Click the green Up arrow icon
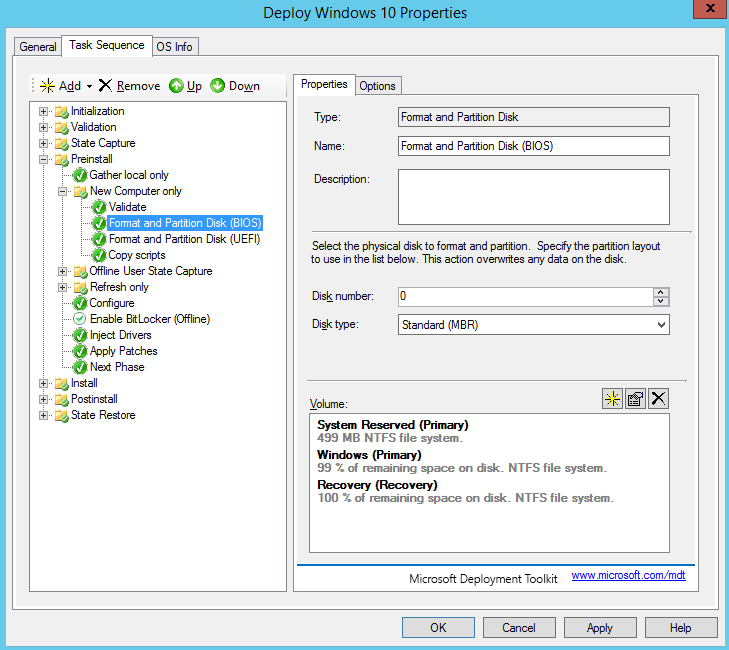This screenshot has height=650, width=729. click(176, 86)
